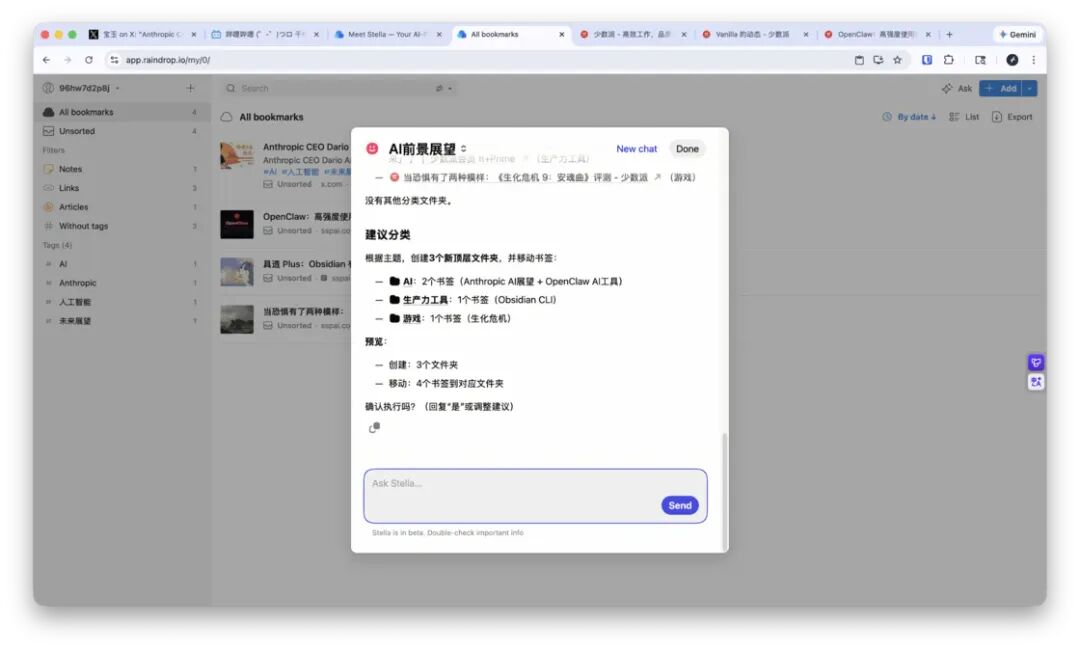Open the Unsorted collection in the sidebar
1080x650 pixels.
tap(122, 131)
